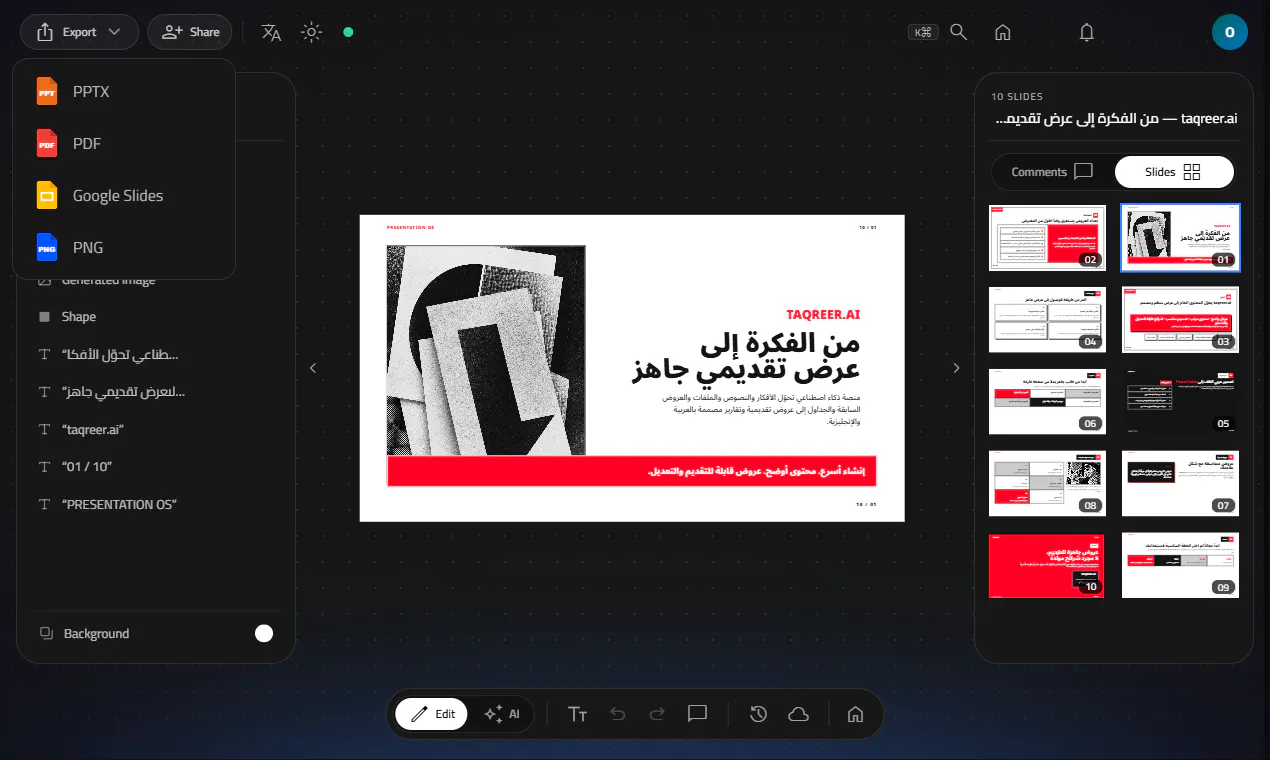This screenshot has width=1270, height=760.
Task: Select slide 09 thumbnail
Action: (1180, 566)
